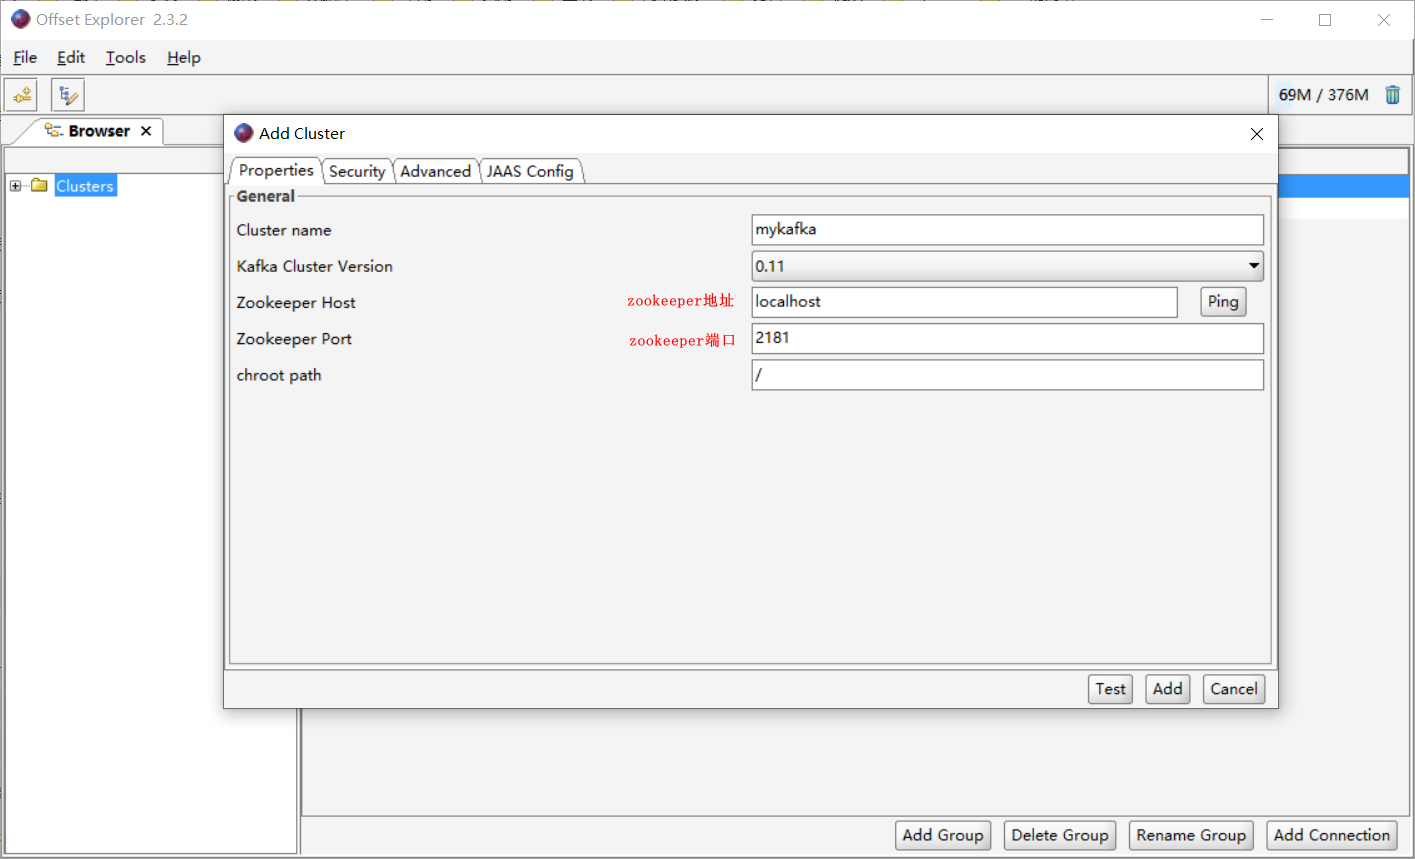Switch to the JAAS Config tab
The height and width of the screenshot is (859, 1415).
pyautogui.click(x=530, y=171)
